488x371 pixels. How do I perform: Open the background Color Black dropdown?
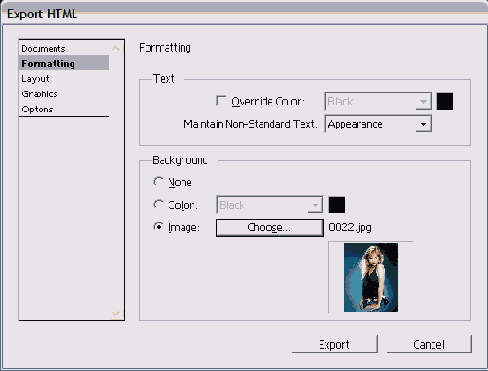[270, 205]
